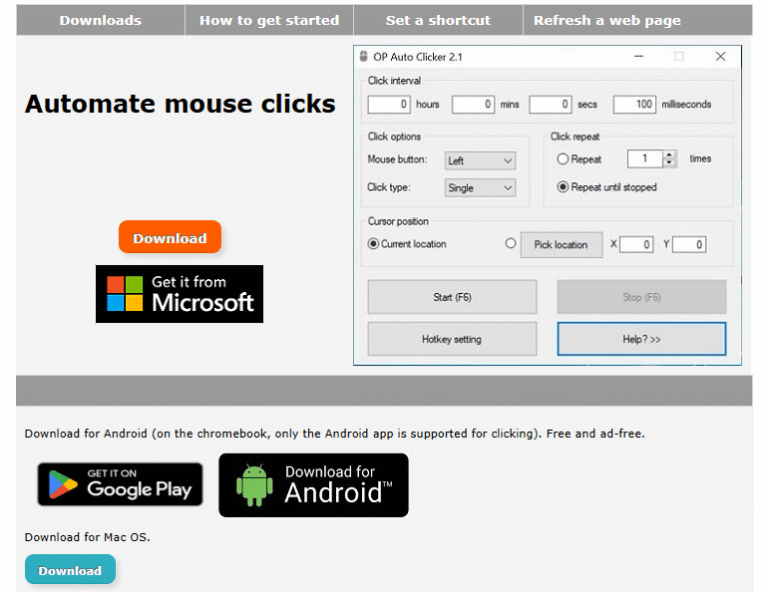Increase the repeat times stepper value
The height and width of the screenshot is (592, 768).
tap(670, 155)
